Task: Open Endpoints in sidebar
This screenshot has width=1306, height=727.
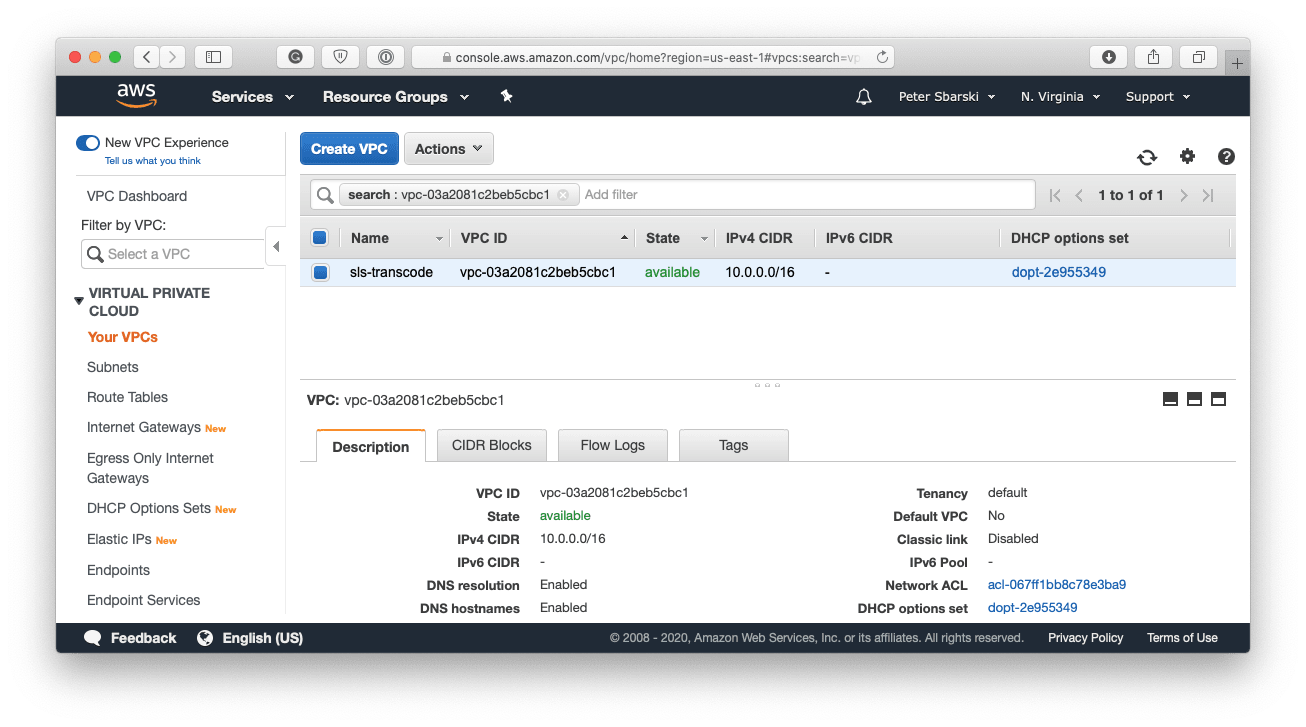Action: point(118,570)
